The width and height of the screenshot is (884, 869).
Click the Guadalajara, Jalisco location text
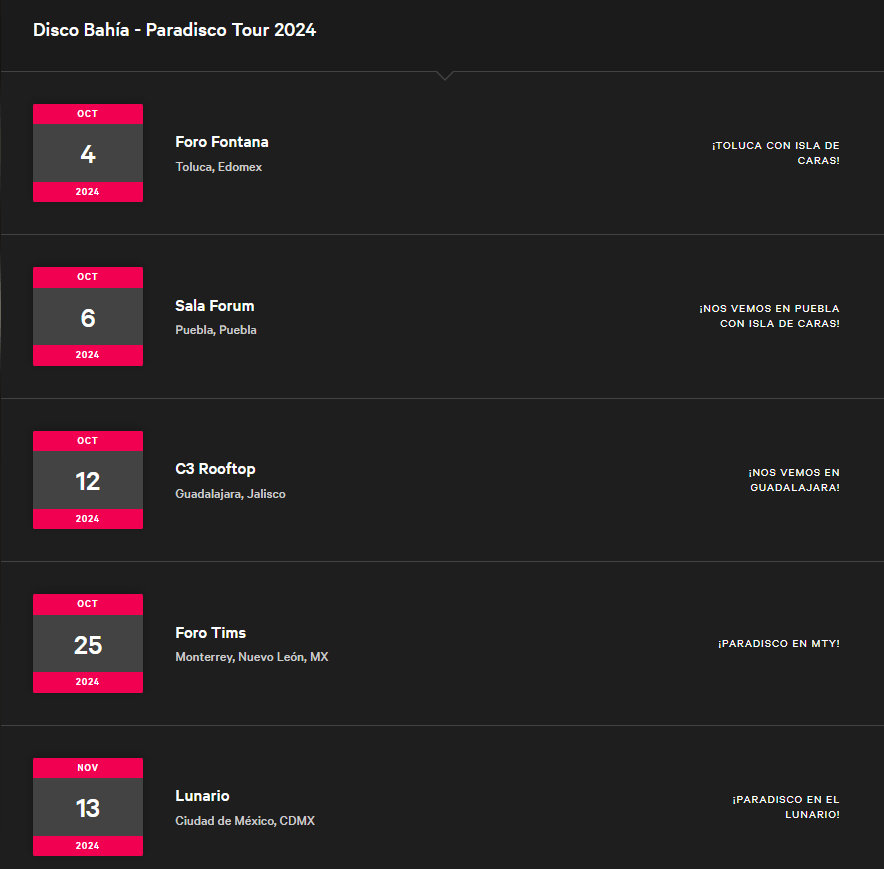[x=230, y=494]
